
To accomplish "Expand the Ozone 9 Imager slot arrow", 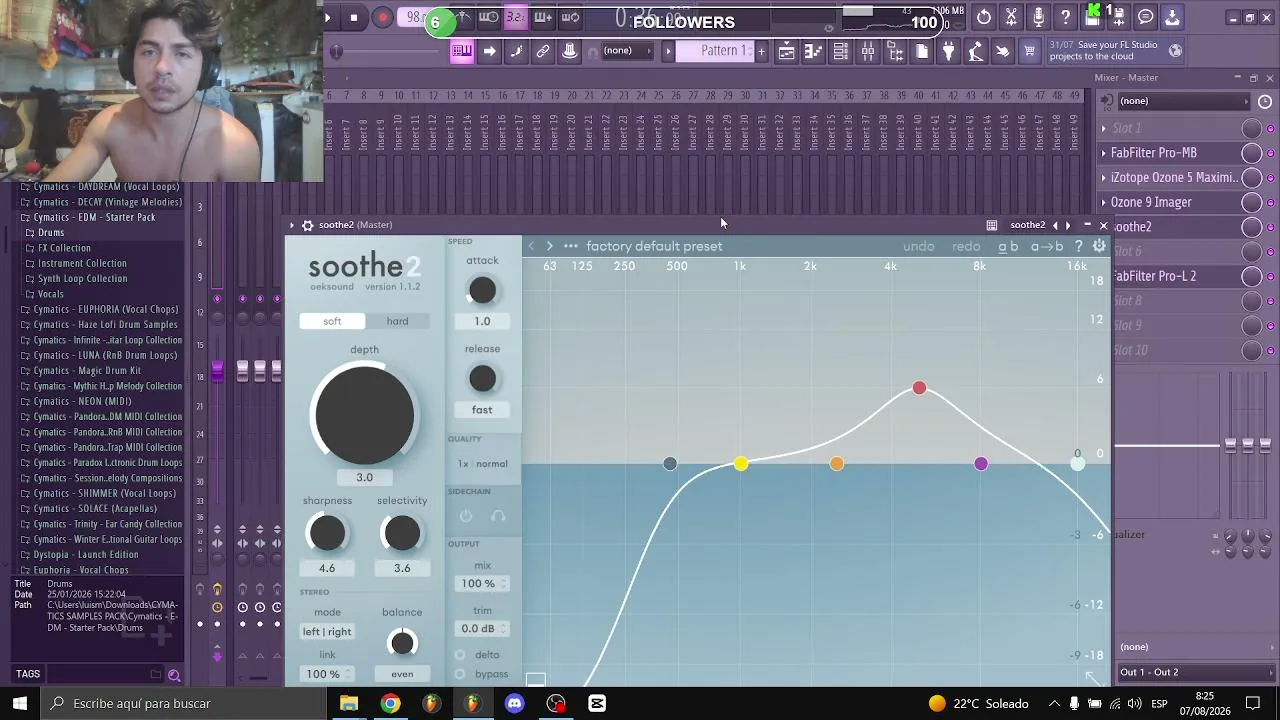I will (1104, 202).
